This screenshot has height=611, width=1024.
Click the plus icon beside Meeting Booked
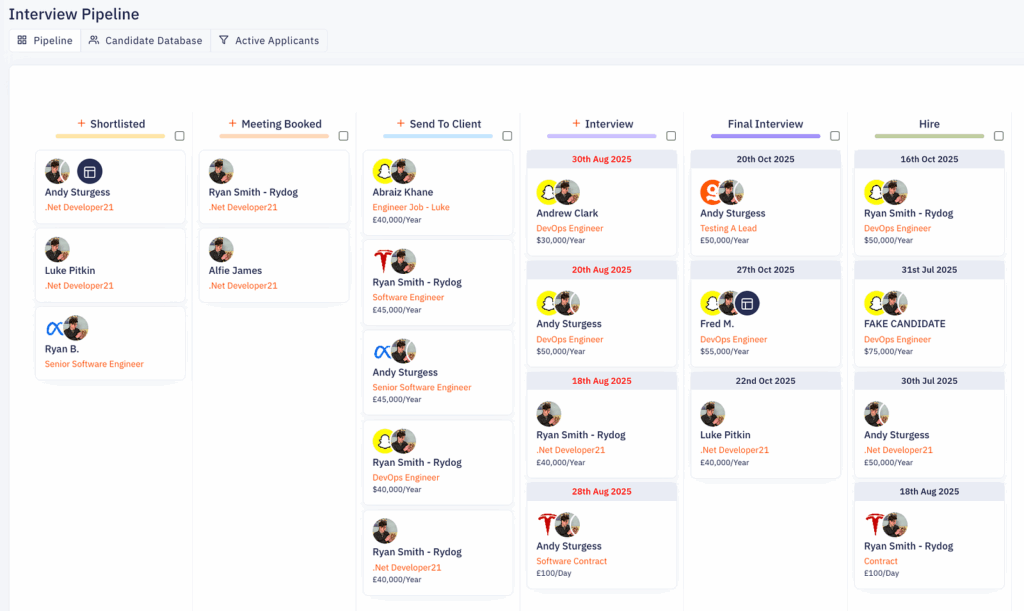(232, 124)
